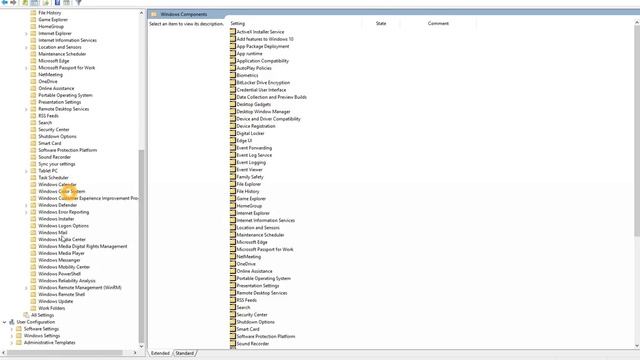Click folder icon beside Windows Update in tree

coord(33,301)
